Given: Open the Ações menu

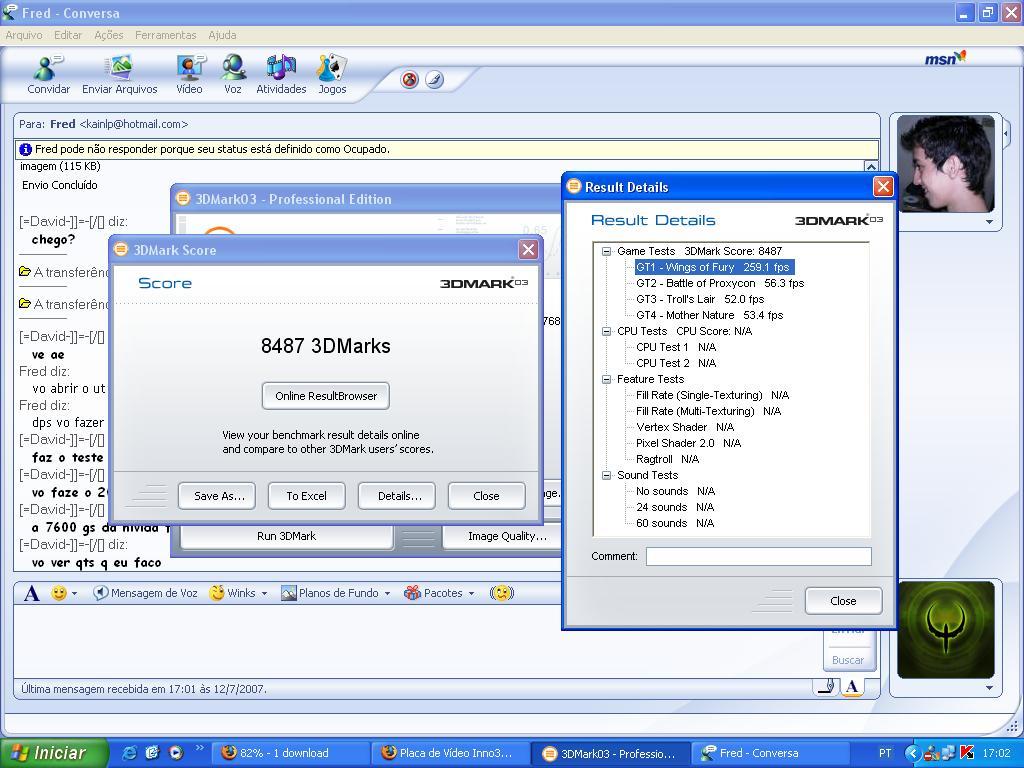Looking at the screenshot, I should point(108,35).
